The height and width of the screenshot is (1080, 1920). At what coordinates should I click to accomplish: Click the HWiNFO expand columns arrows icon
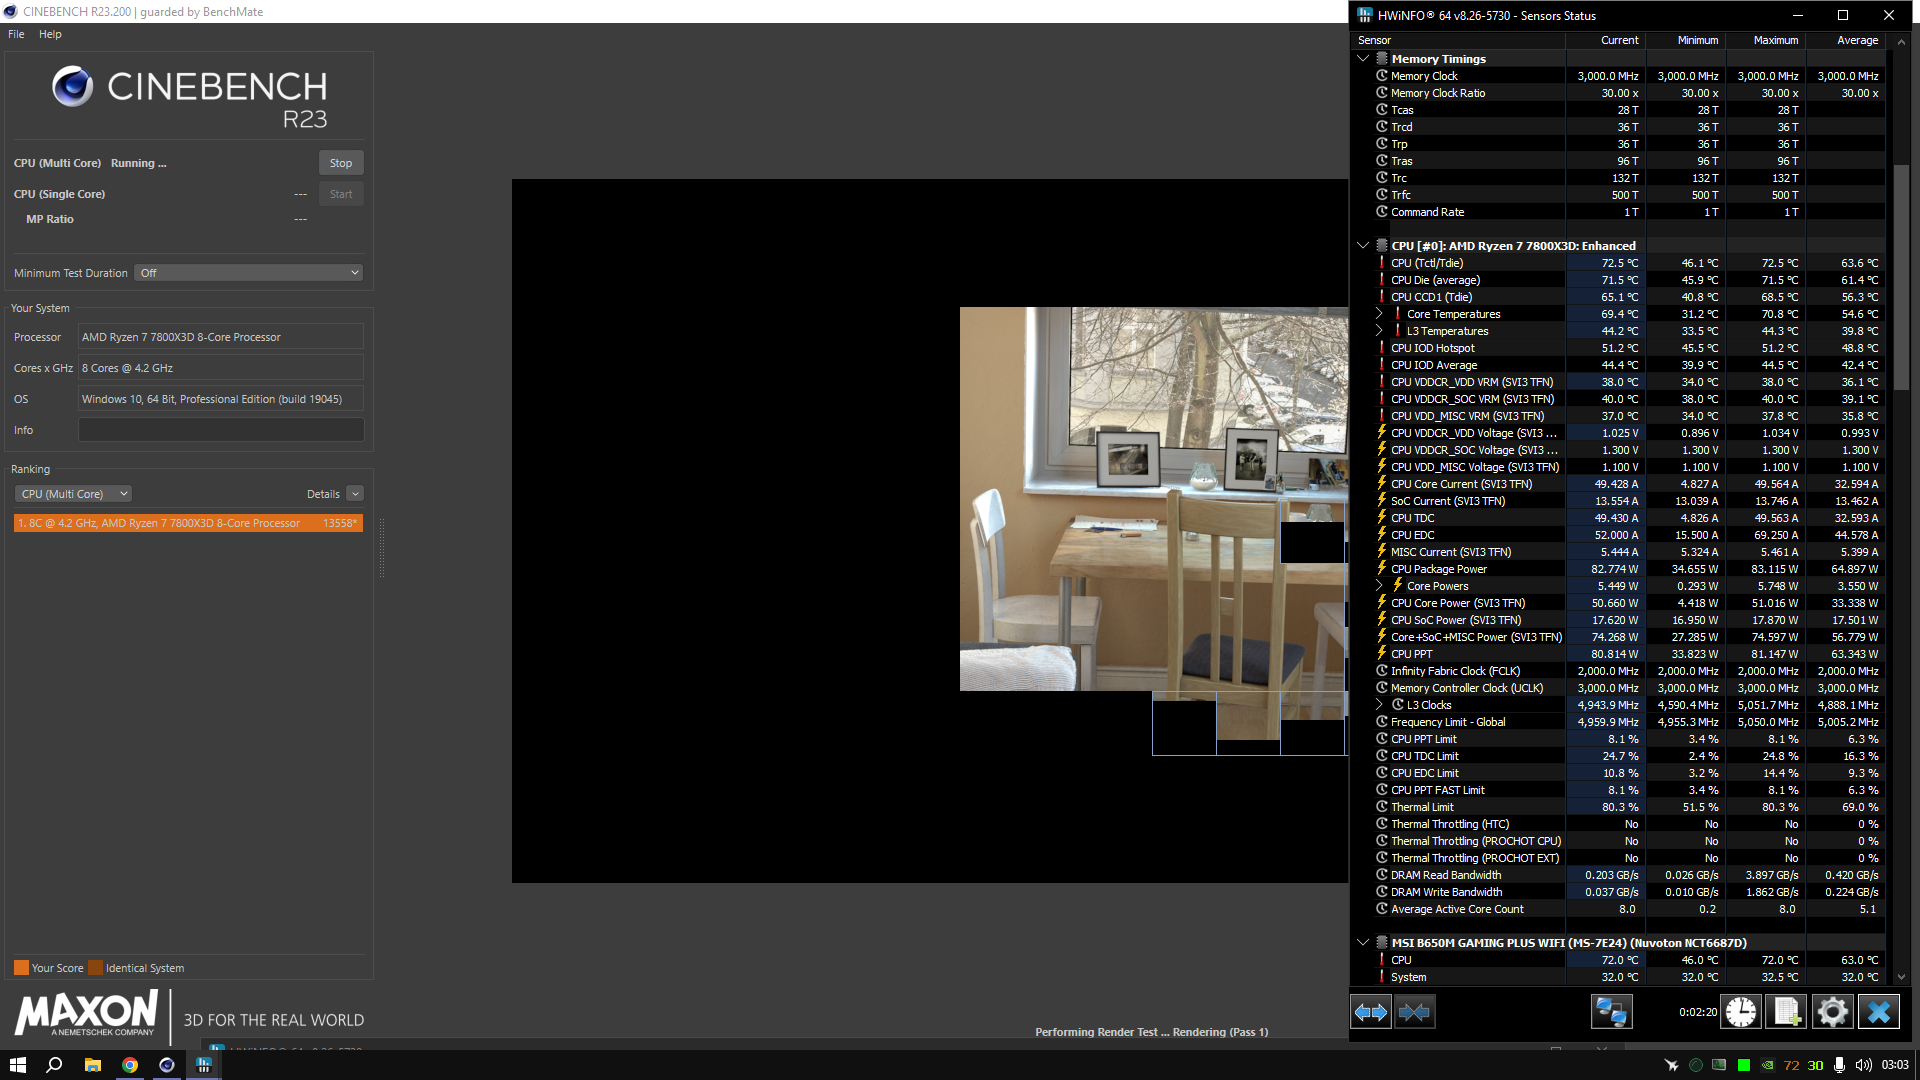tap(1370, 1012)
